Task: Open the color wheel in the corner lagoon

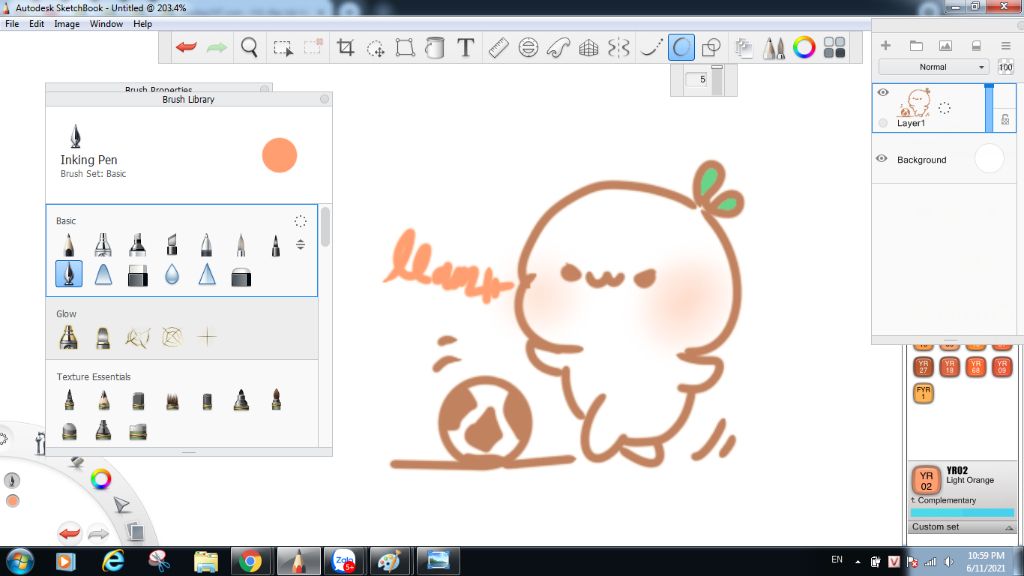Action: 101,479
